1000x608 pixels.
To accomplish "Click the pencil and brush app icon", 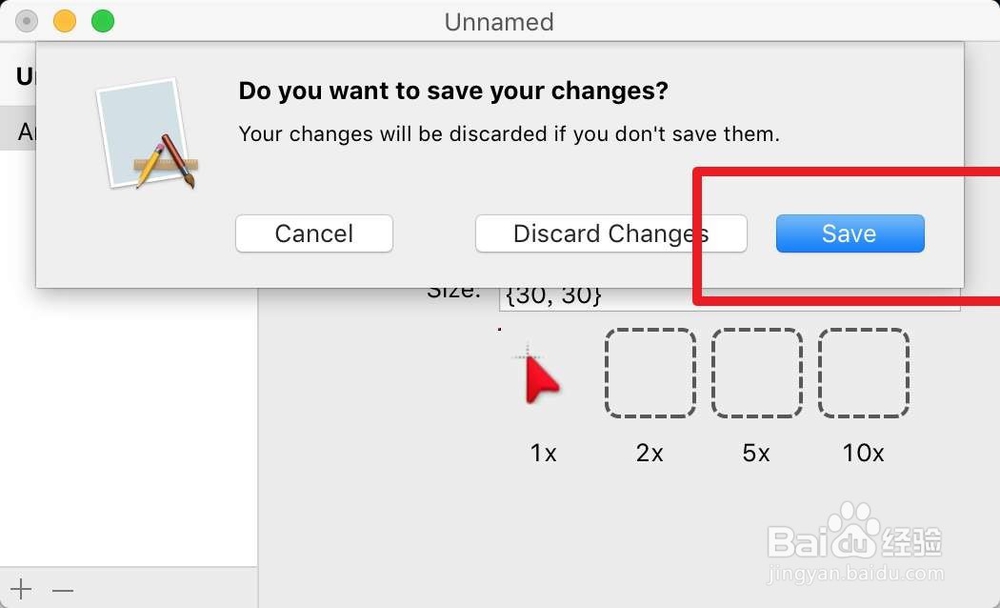I will [x=147, y=135].
